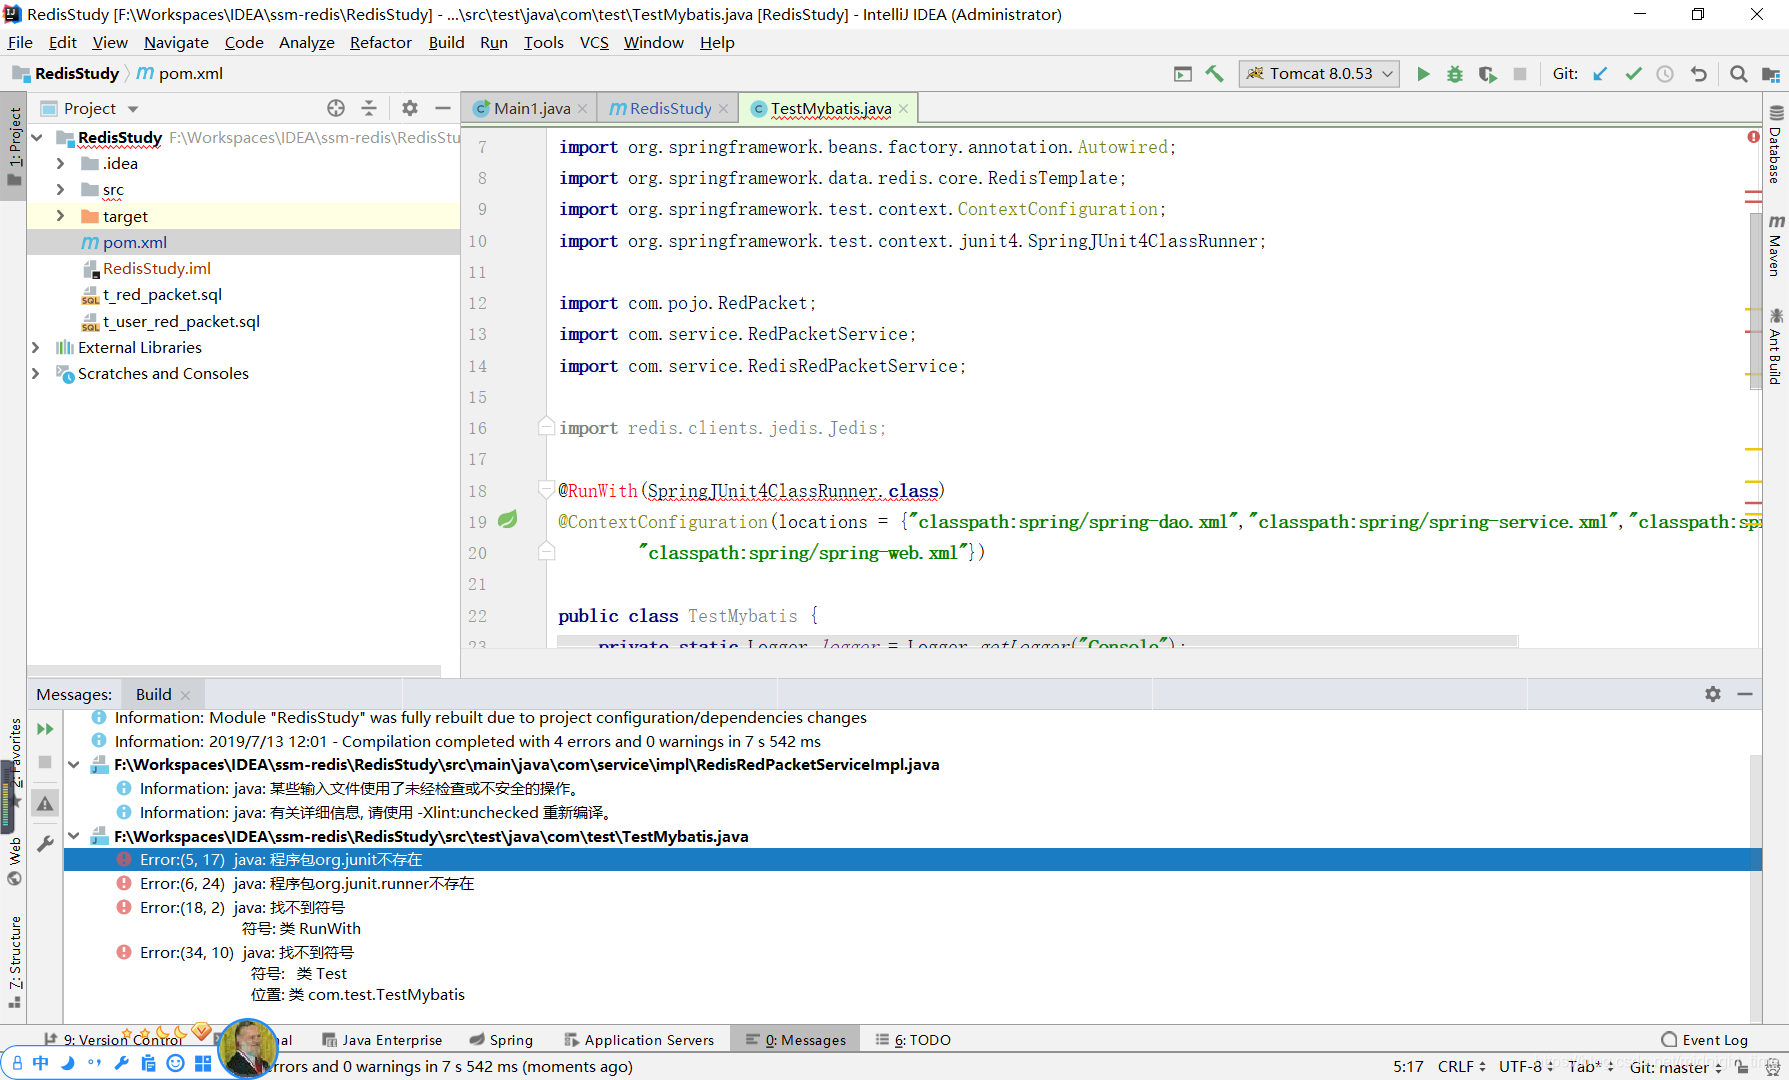Toggle the warnings filter in Messages sidebar

(x=45, y=803)
